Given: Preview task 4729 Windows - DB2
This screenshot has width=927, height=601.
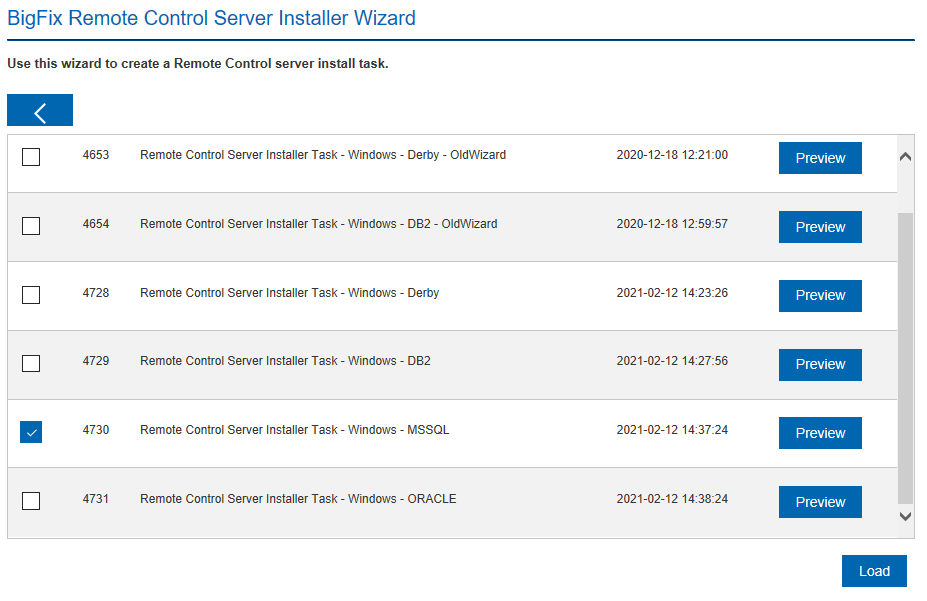Looking at the screenshot, I should coord(820,365).
